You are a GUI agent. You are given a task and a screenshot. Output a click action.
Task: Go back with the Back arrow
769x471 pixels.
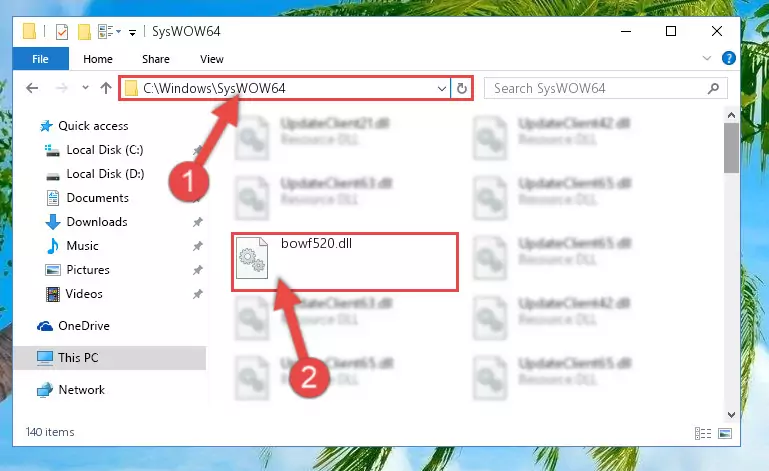tap(32, 88)
